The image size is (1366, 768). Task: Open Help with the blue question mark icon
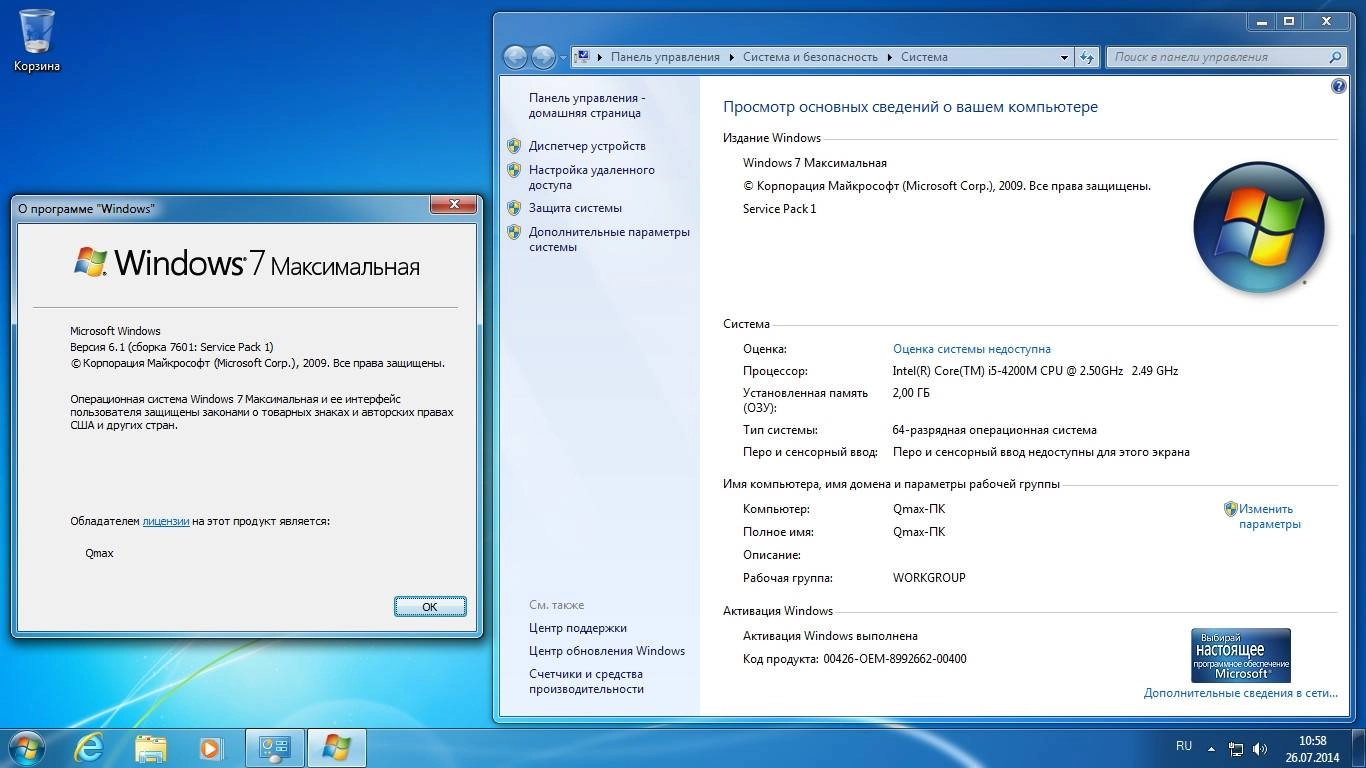point(1339,86)
